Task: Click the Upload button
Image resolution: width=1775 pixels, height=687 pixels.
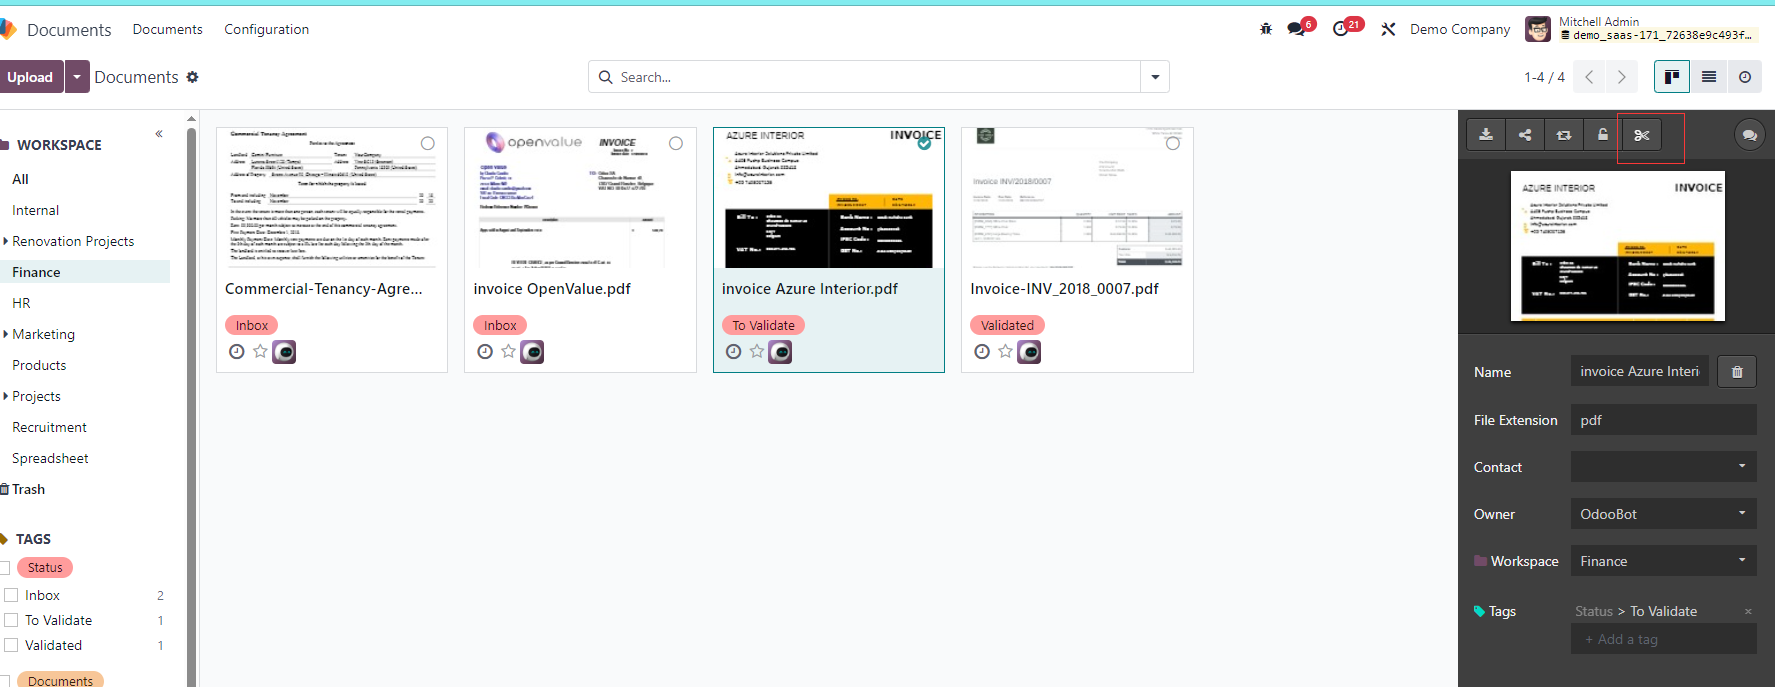Action: point(30,77)
